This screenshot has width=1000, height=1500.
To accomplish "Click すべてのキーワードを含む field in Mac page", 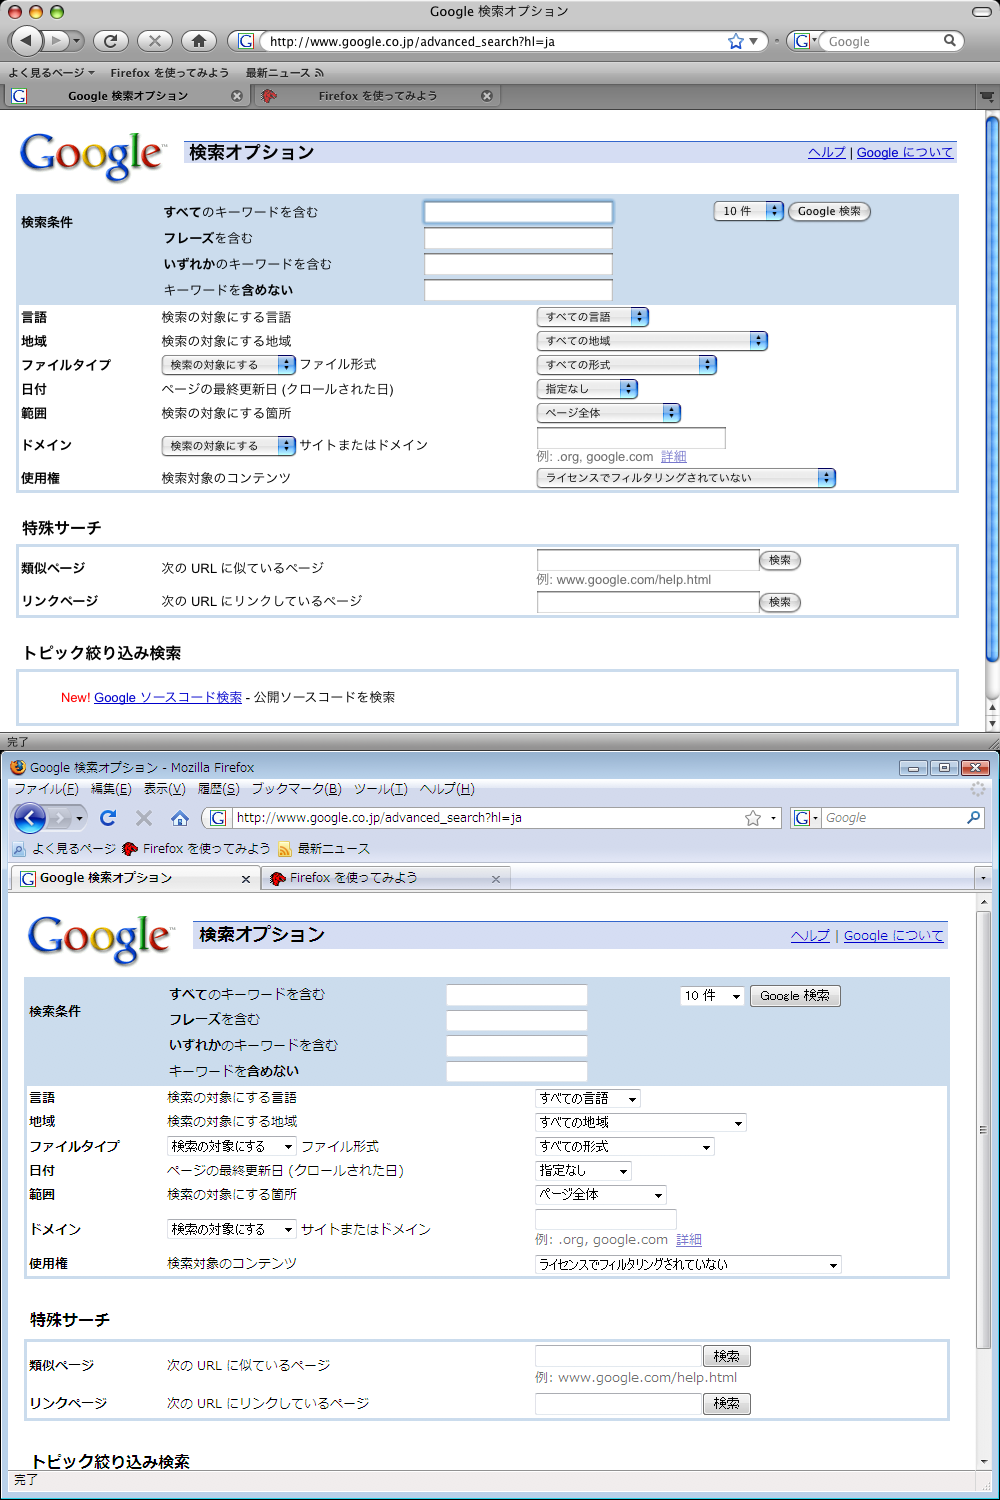I will pos(518,212).
